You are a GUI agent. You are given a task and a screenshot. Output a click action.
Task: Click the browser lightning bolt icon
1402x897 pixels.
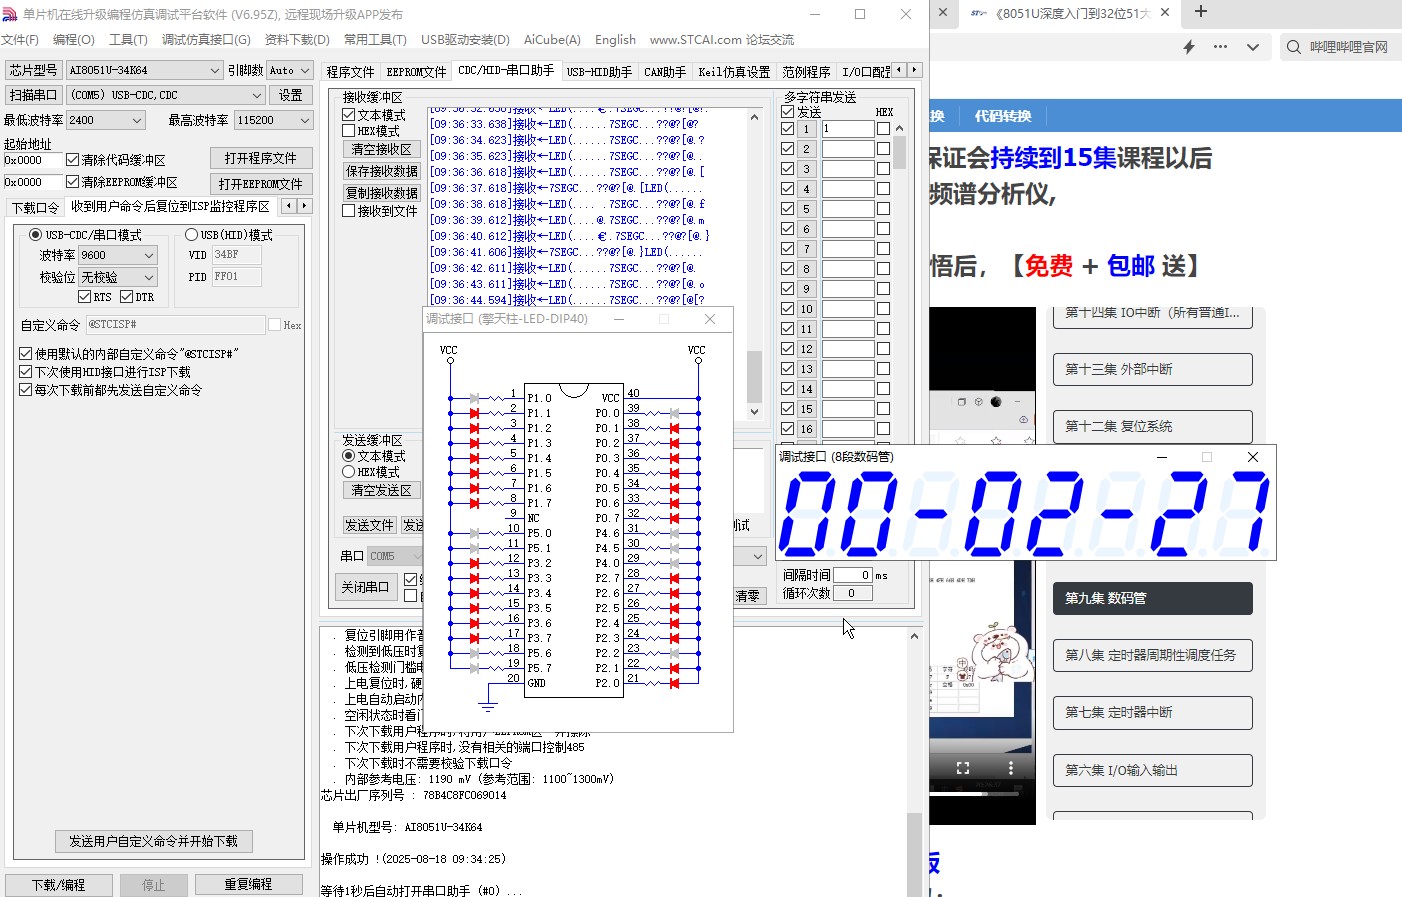click(1189, 47)
